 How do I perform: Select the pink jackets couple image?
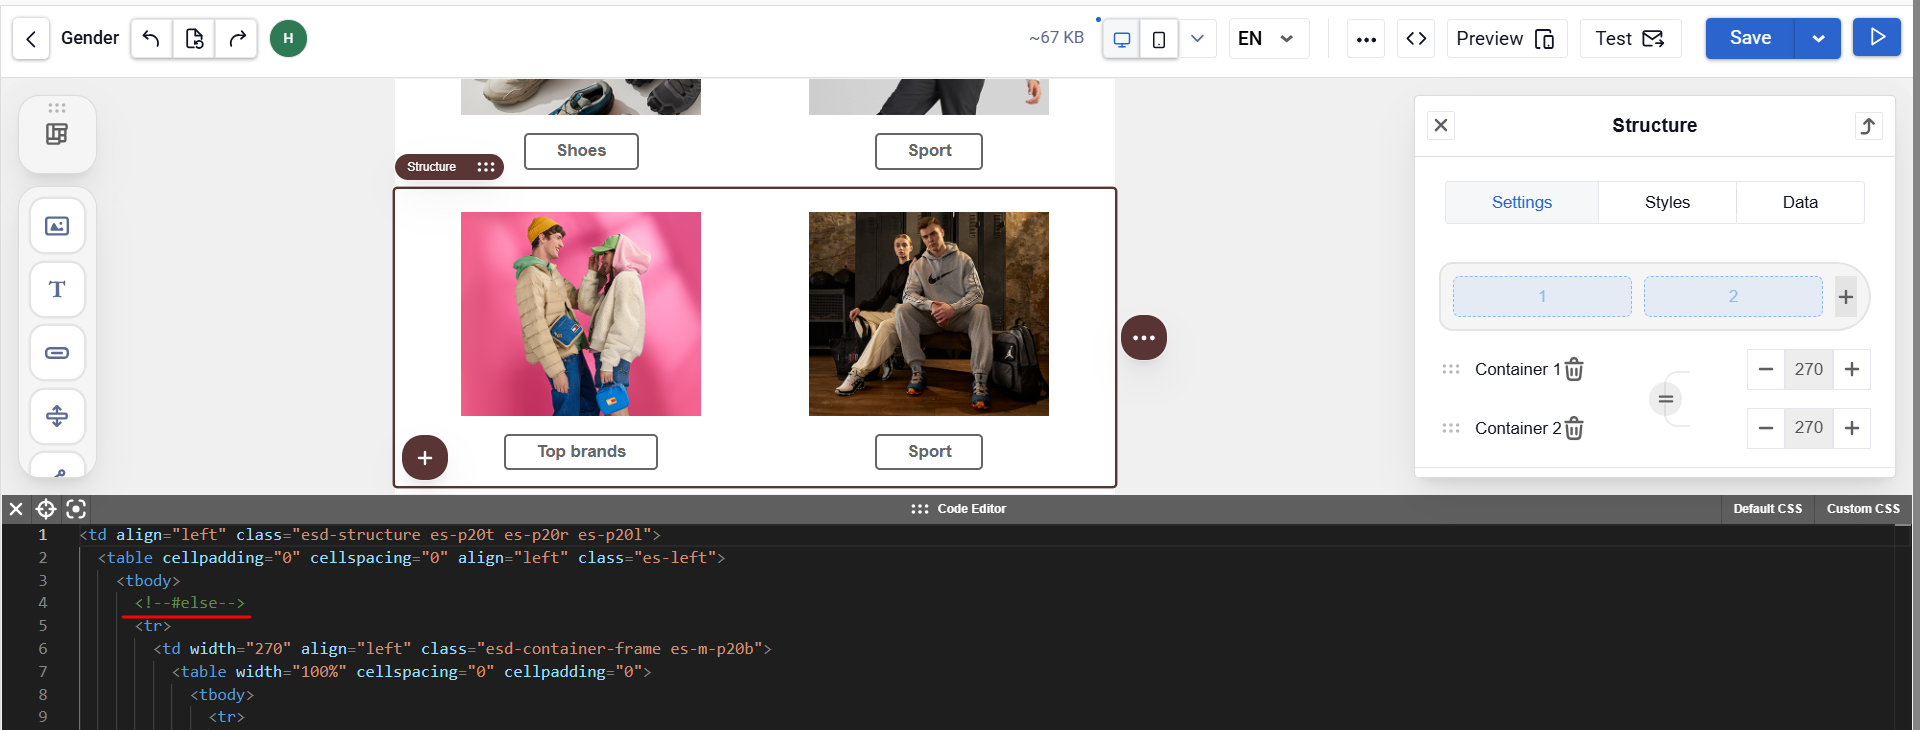(581, 314)
